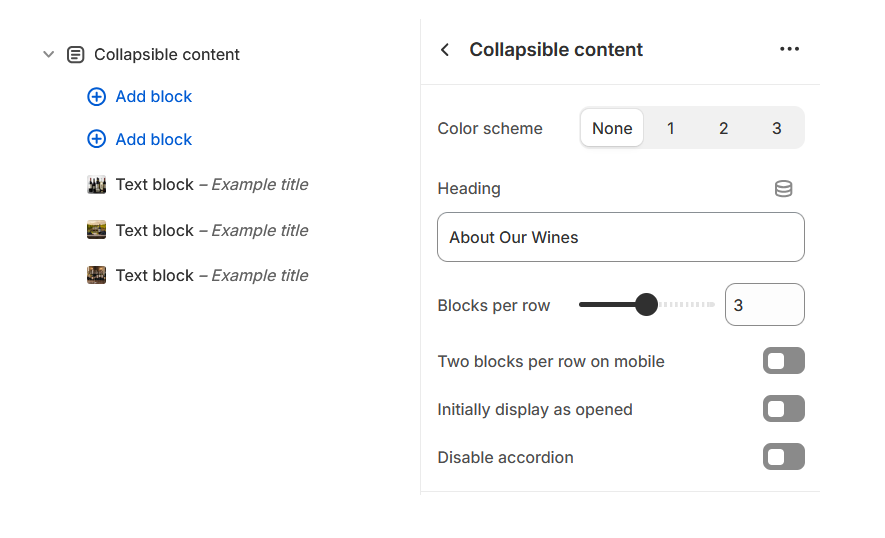Select the third Text block thumbnail icon

click(96, 275)
